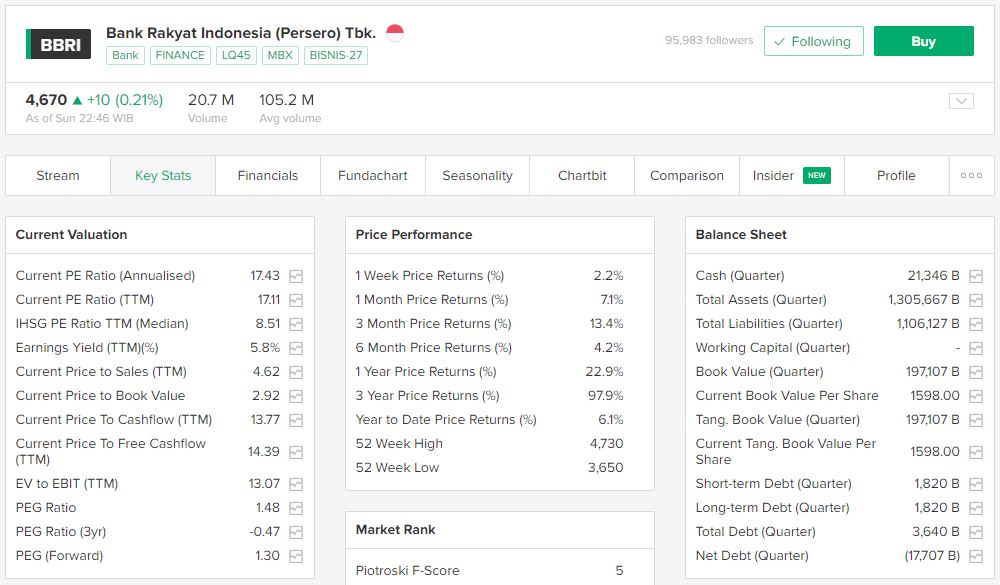Click the 105.2 M average volume value
The height and width of the screenshot is (585, 1000).
(x=286, y=100)
